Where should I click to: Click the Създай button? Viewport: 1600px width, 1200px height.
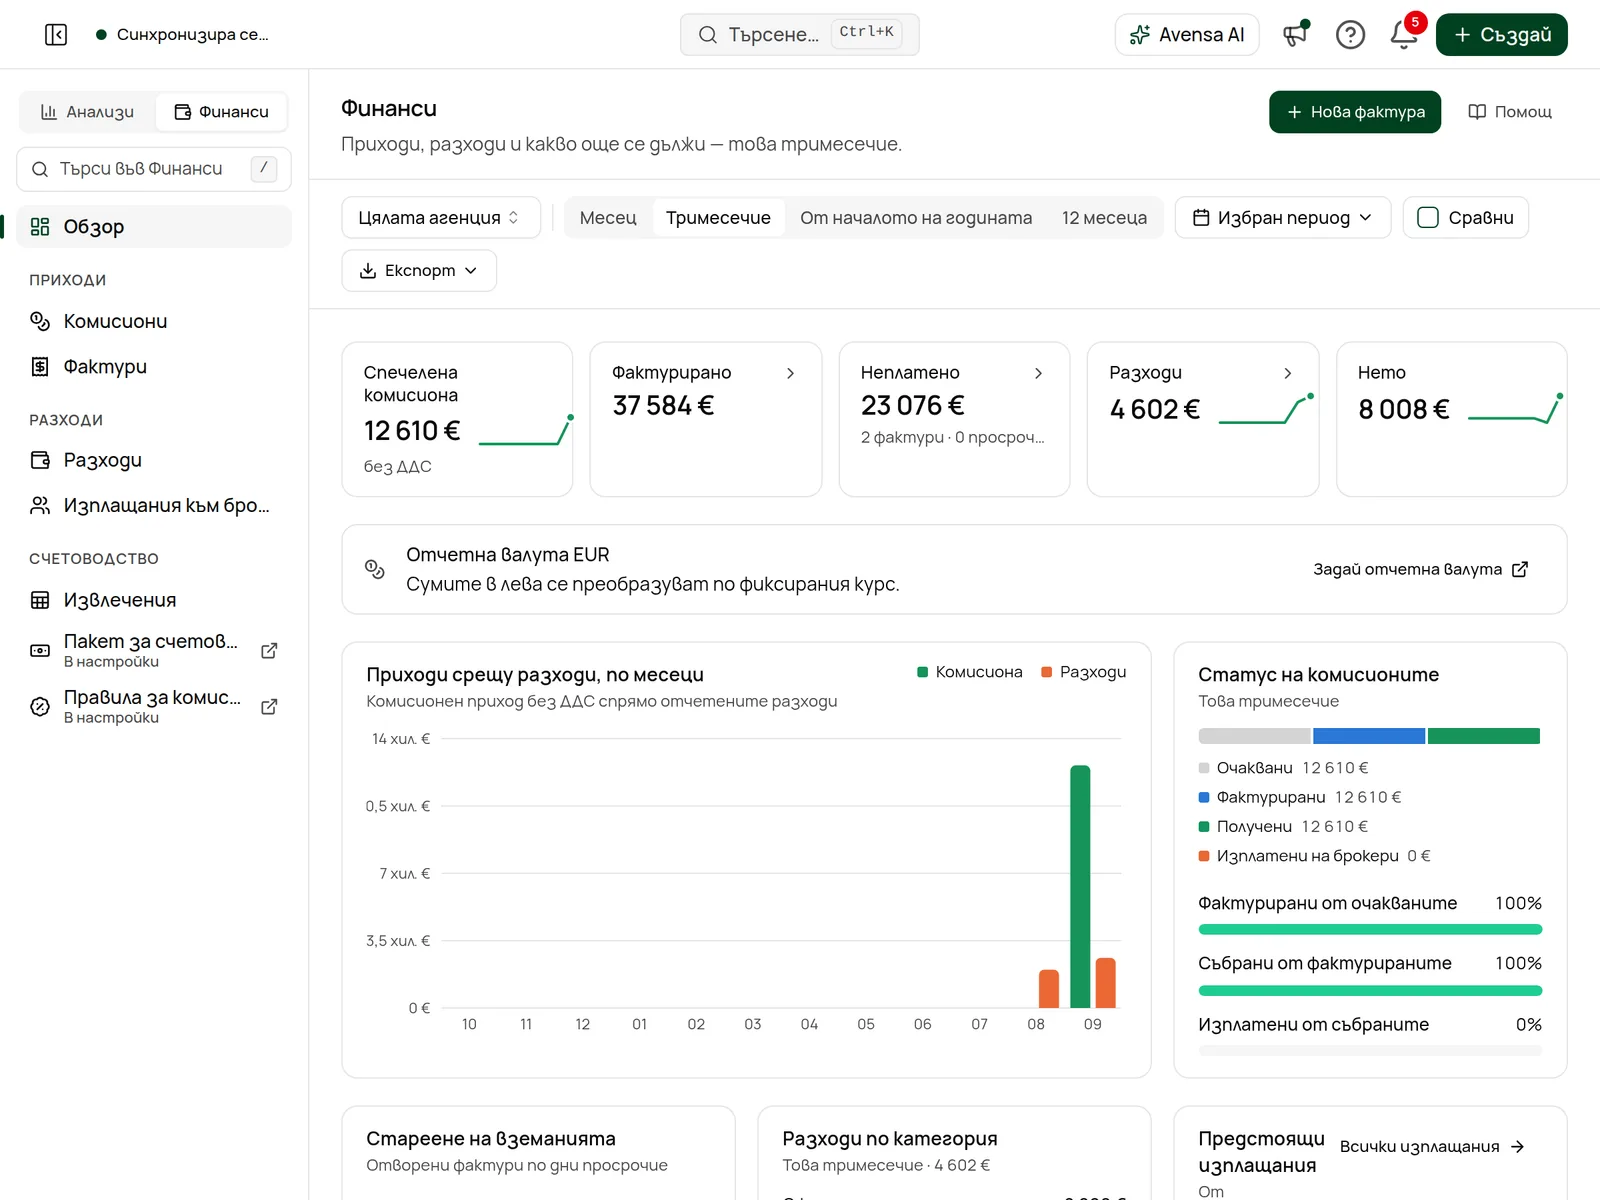point(1502,35)
